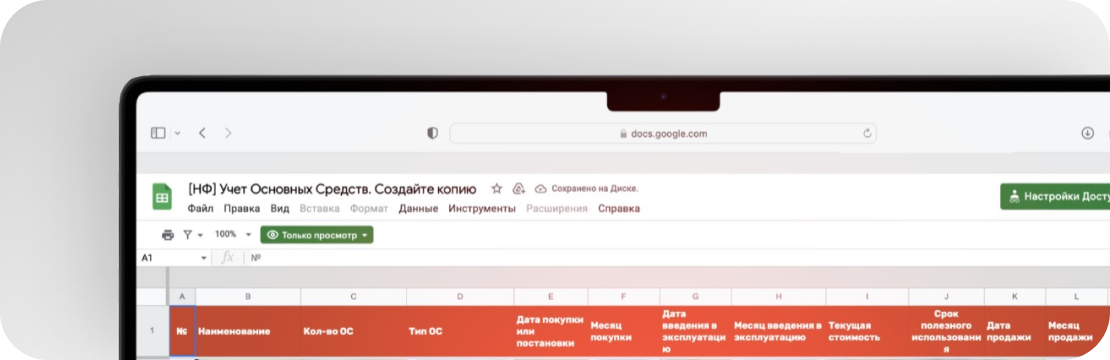Click the Месяц покупки header cell

click(624, 330)
